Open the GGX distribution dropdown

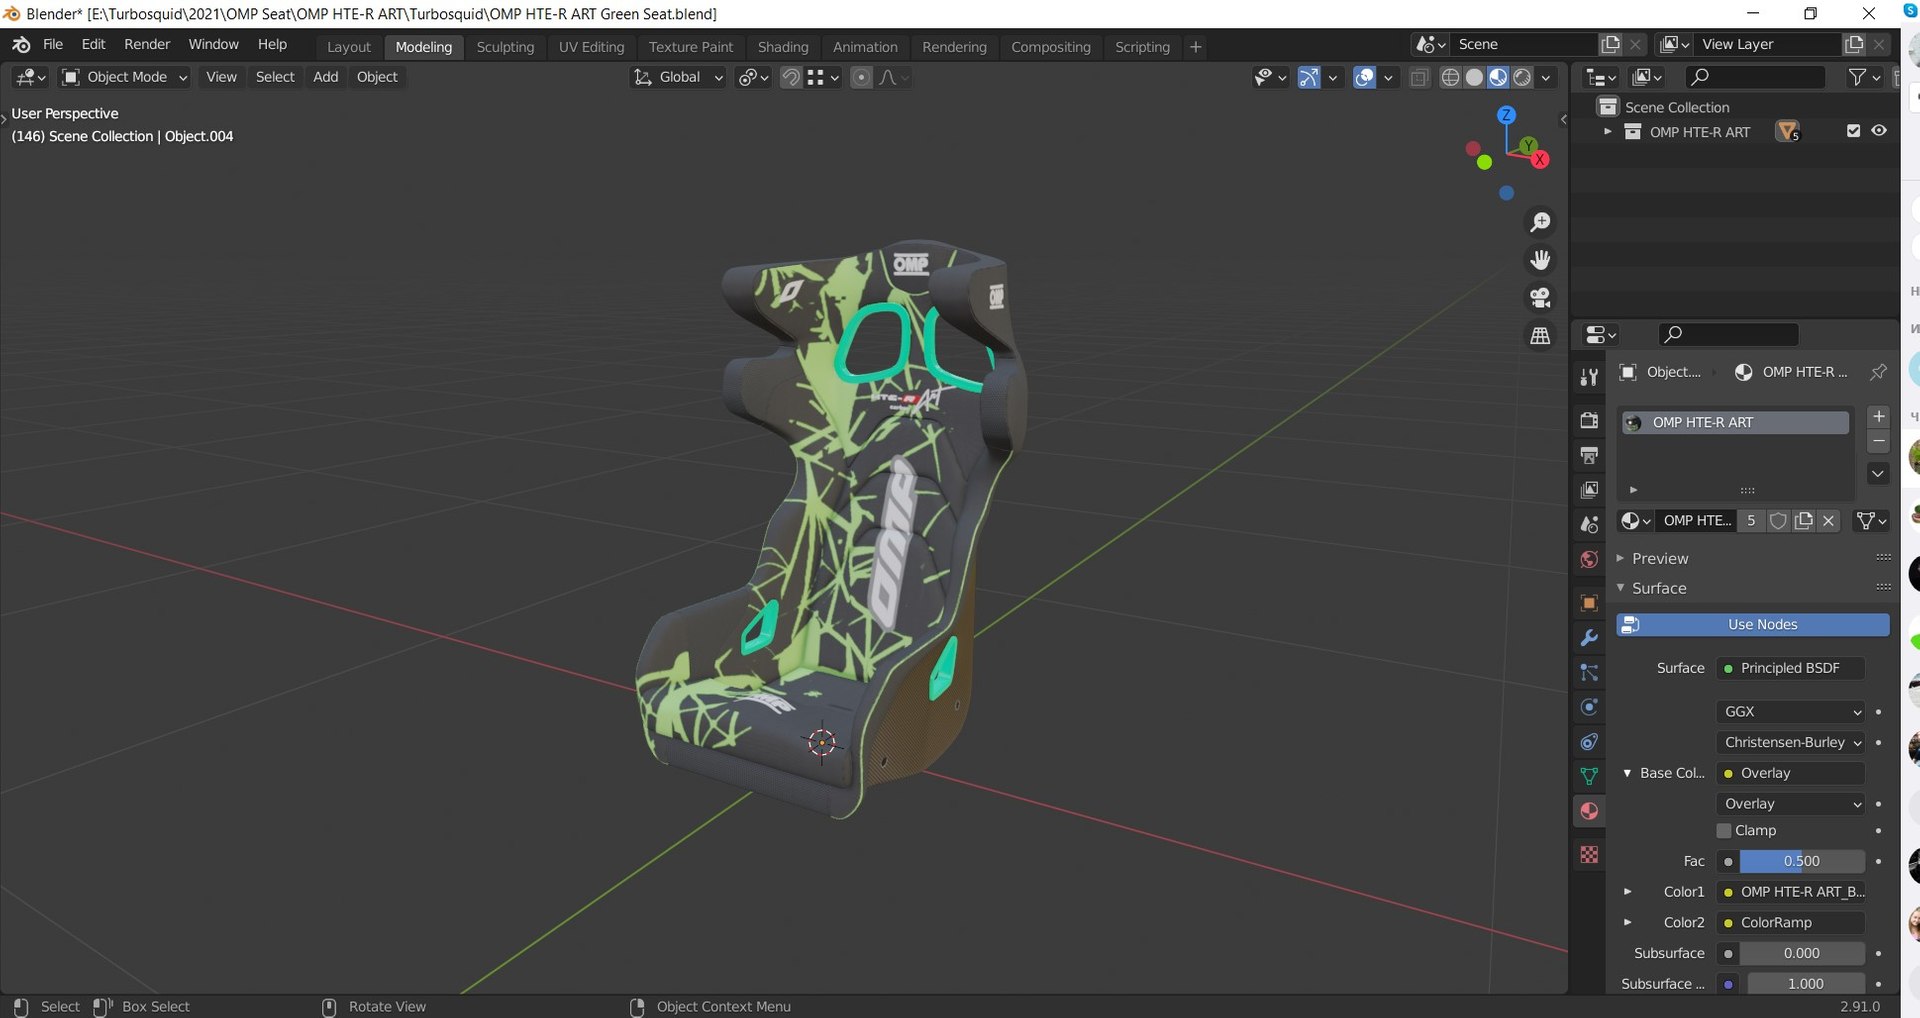(x=1791, y=711)
